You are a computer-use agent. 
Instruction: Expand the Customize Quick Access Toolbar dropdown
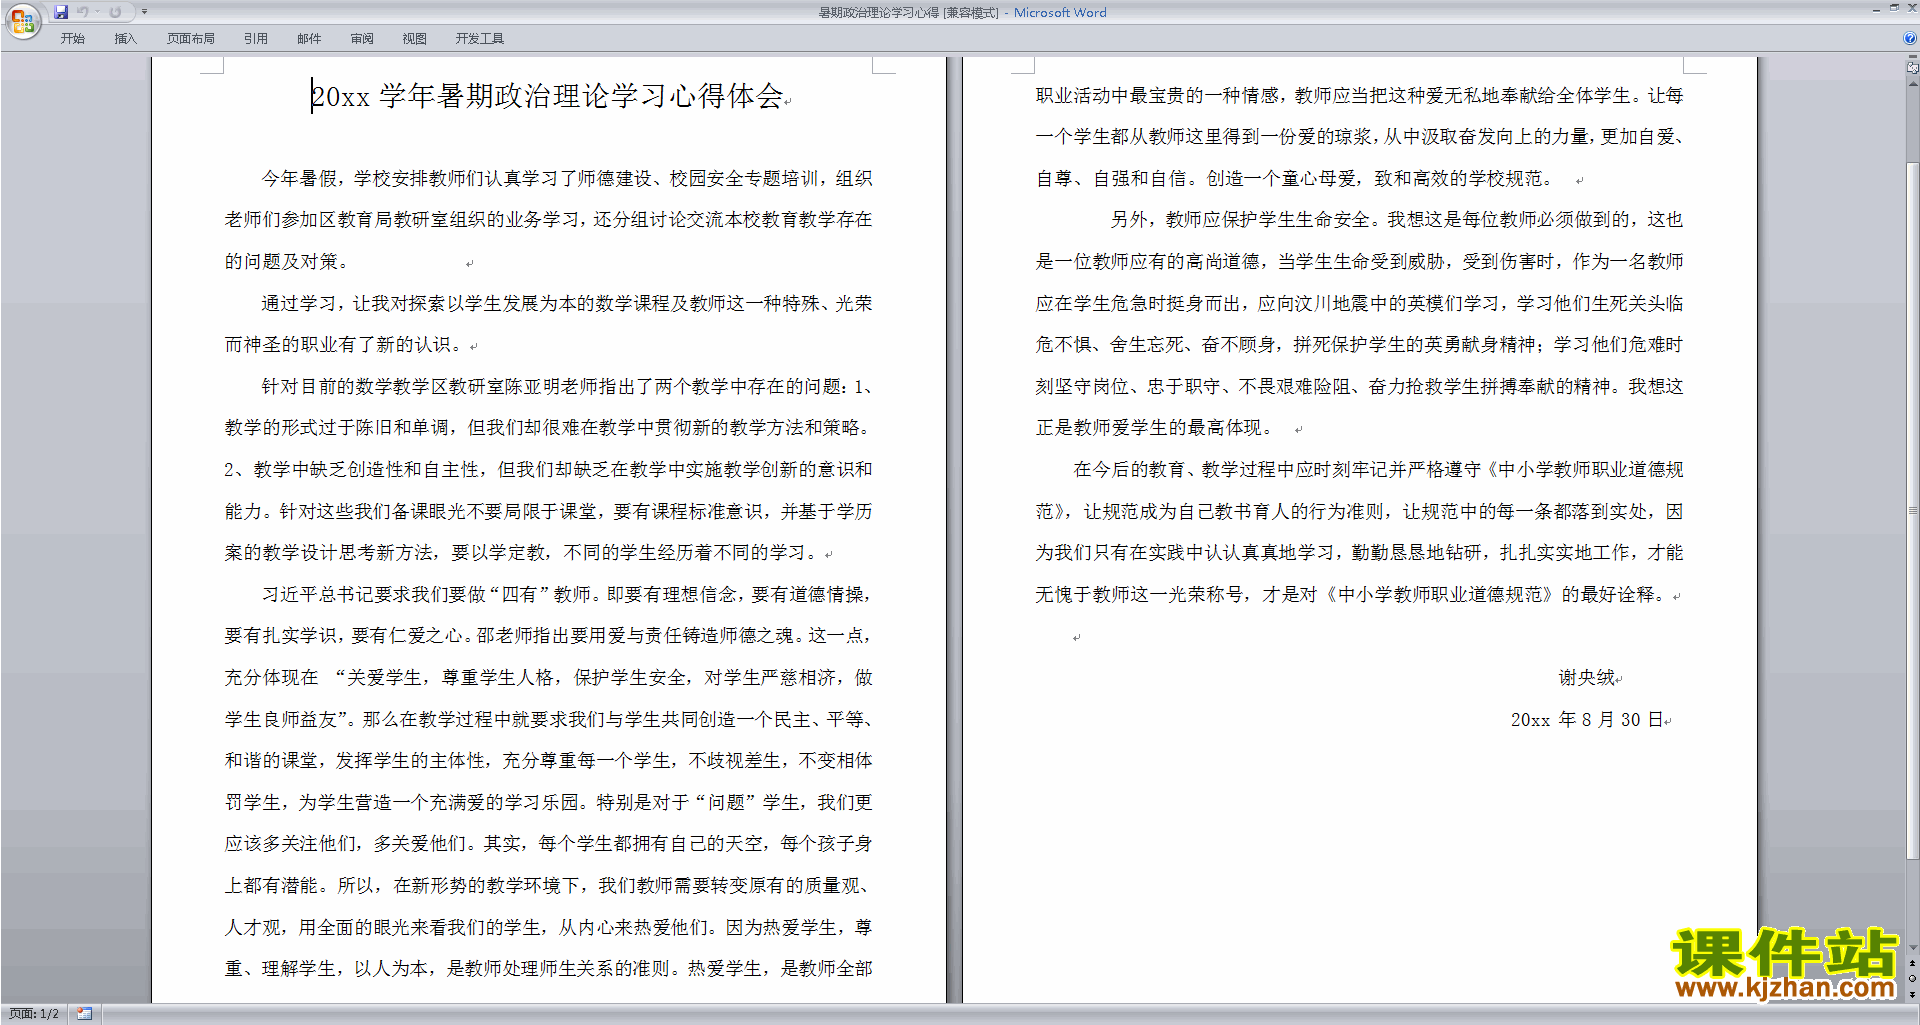[144, 12]
